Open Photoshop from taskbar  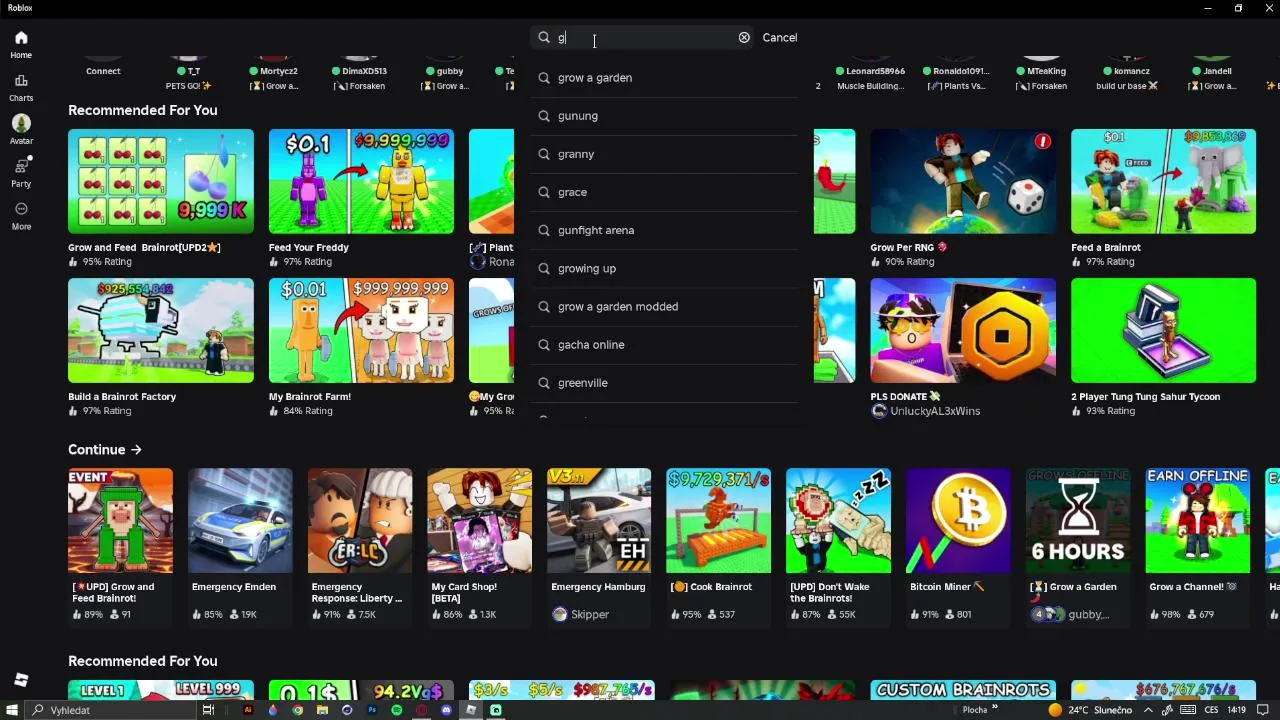click(372, 710)
